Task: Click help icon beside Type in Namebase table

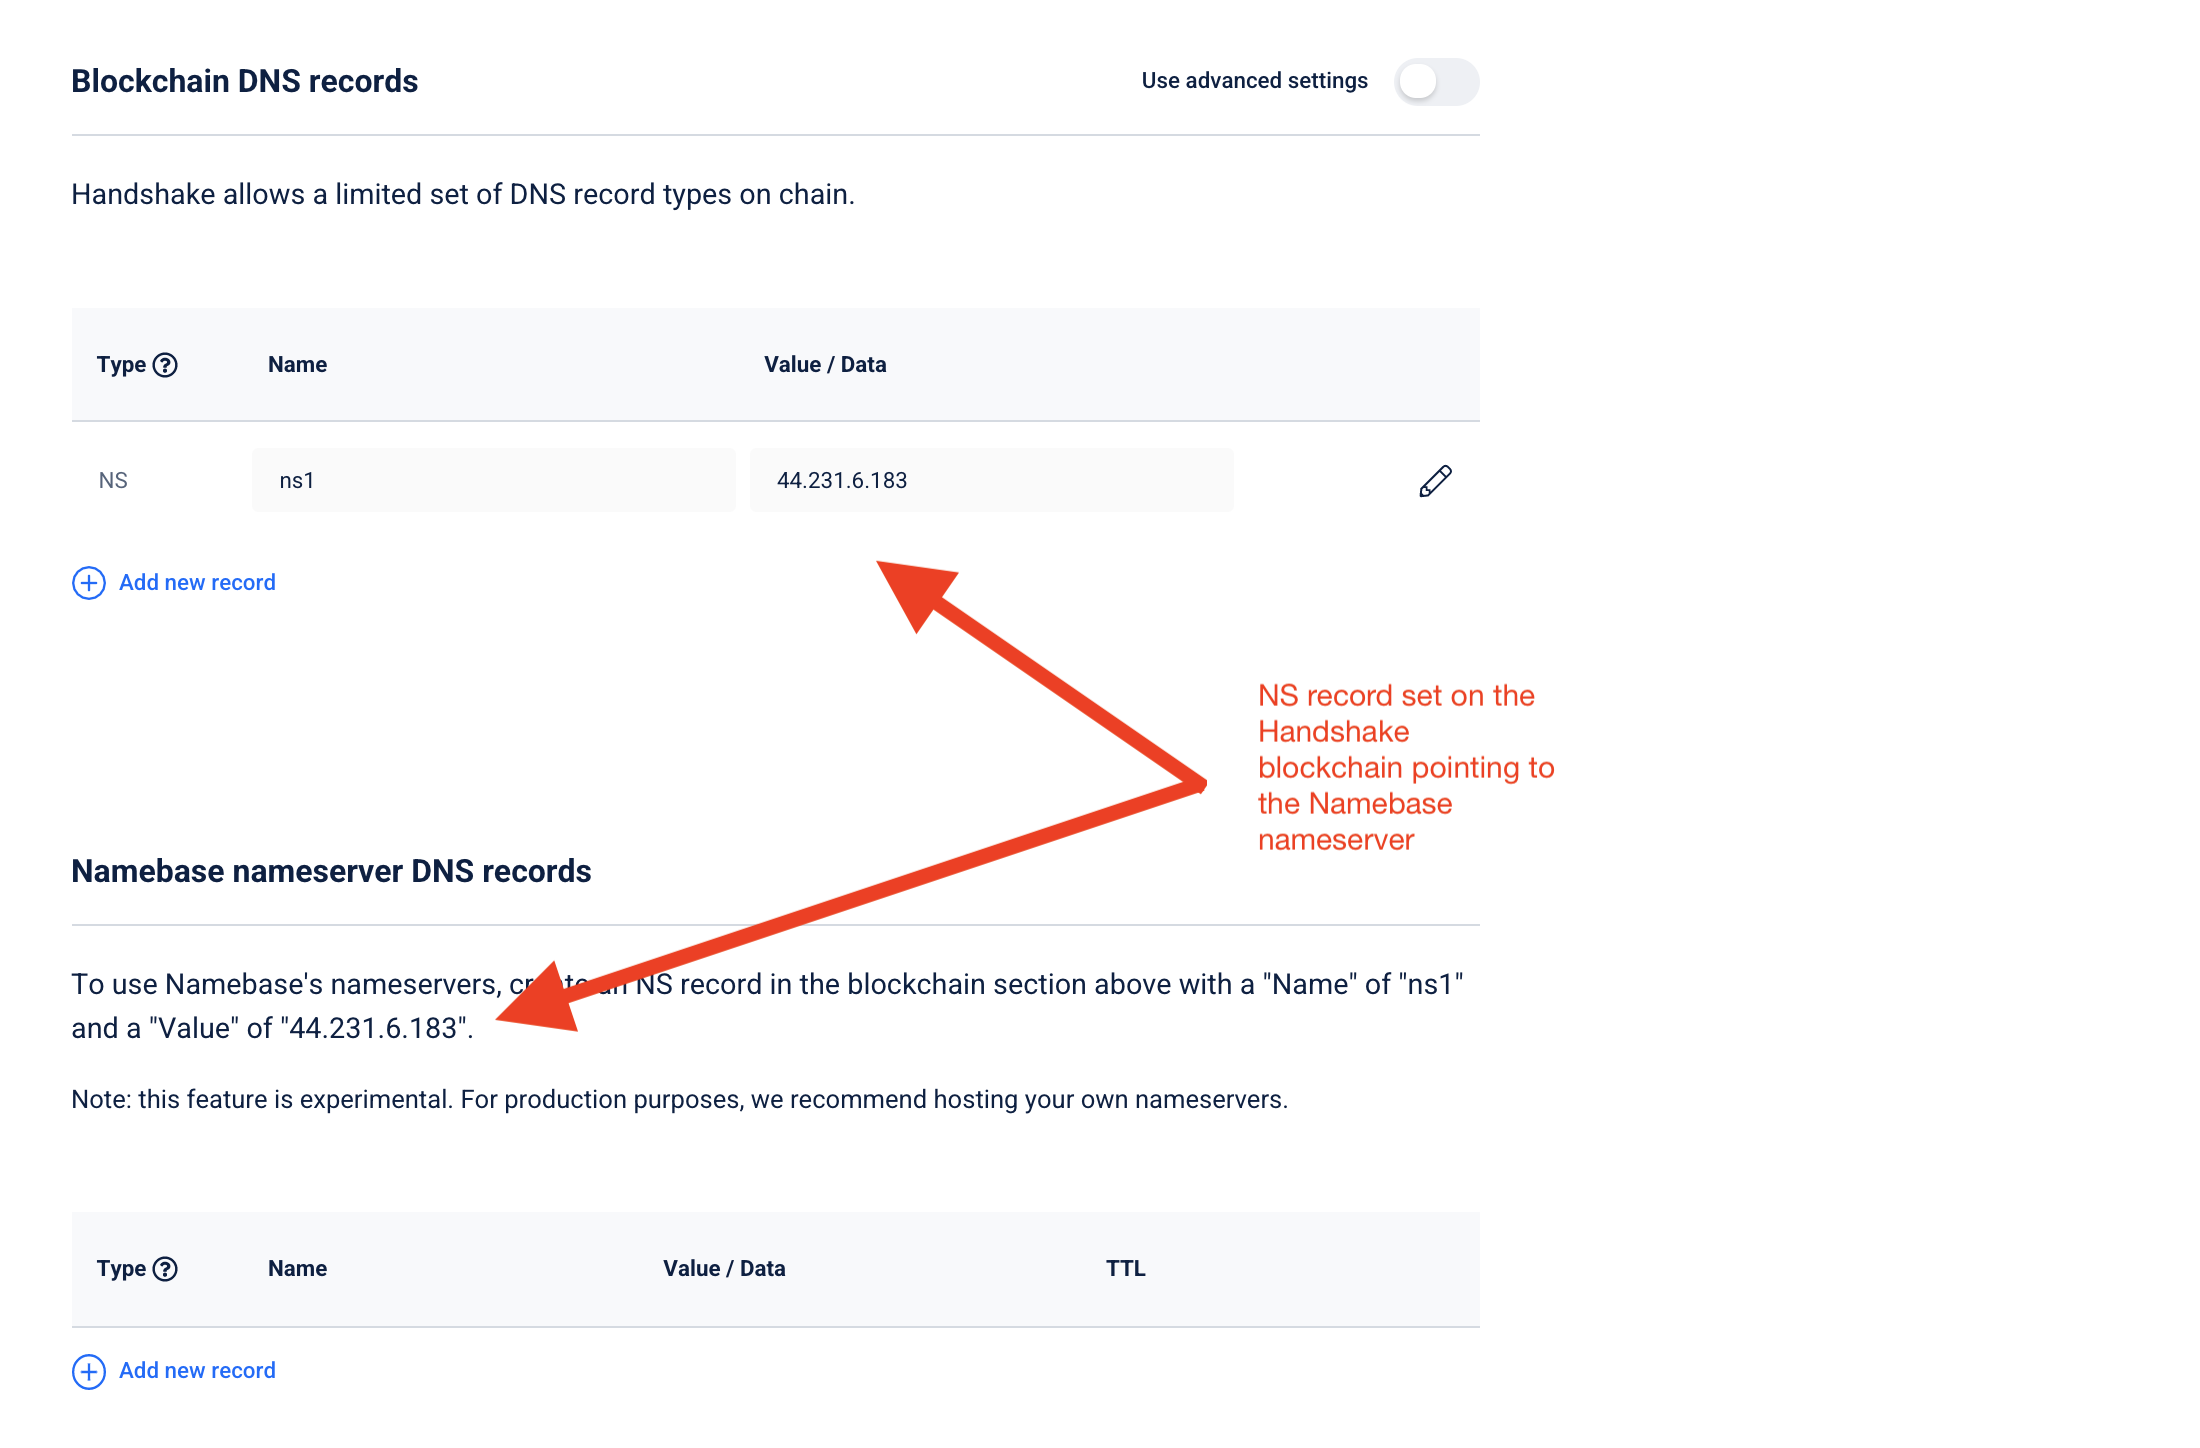Action: 166,1269
